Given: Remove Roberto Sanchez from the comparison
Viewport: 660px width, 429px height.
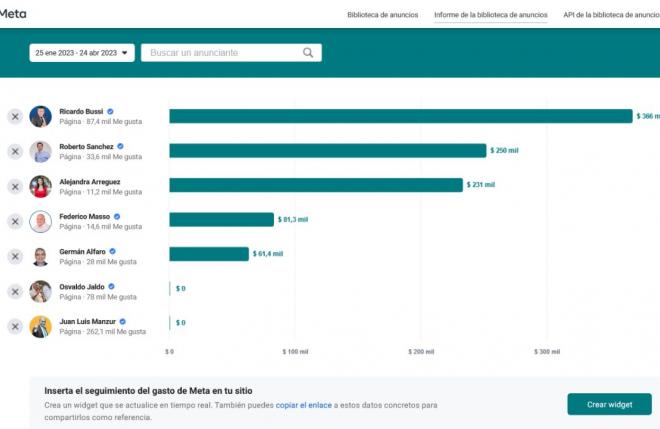Looking at the screenshot, I should (15, 151).
